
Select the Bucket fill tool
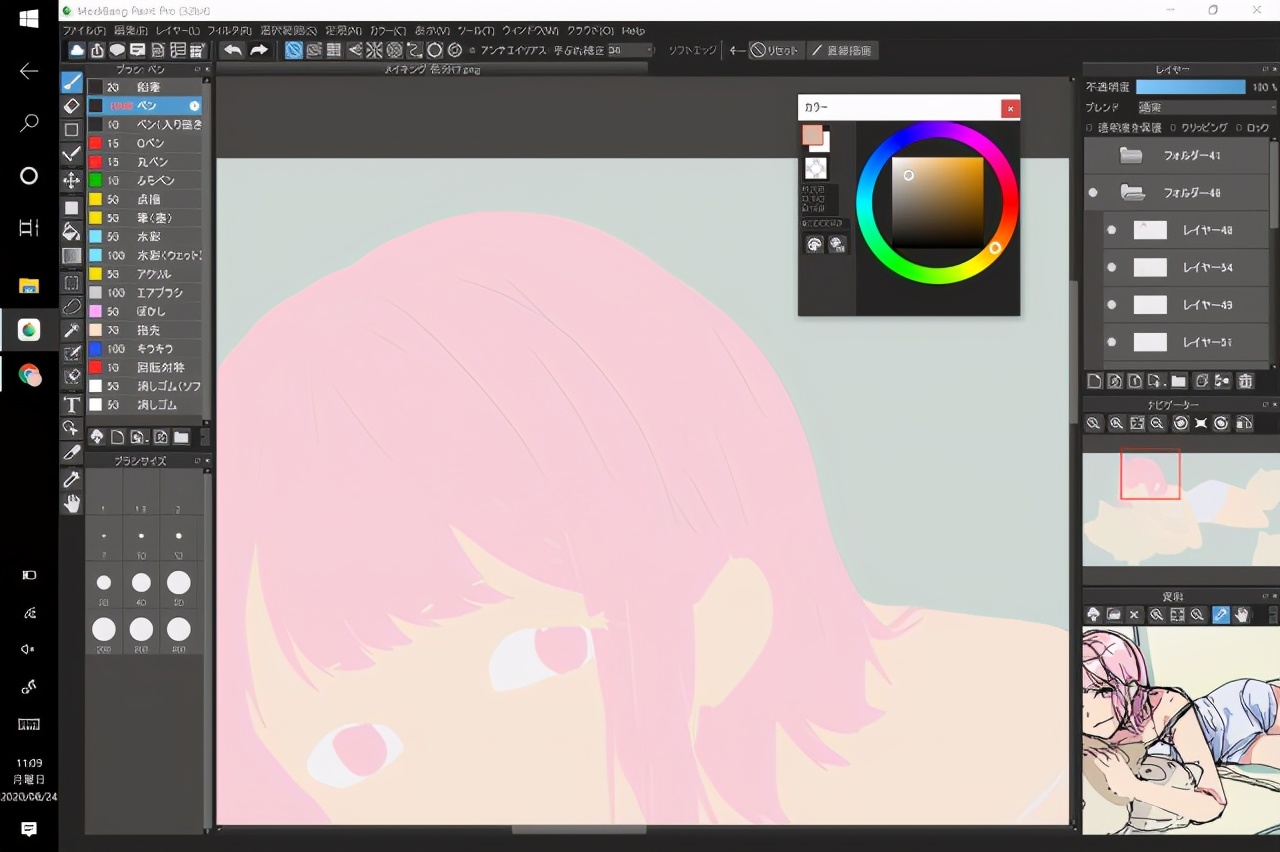(72, 232)
